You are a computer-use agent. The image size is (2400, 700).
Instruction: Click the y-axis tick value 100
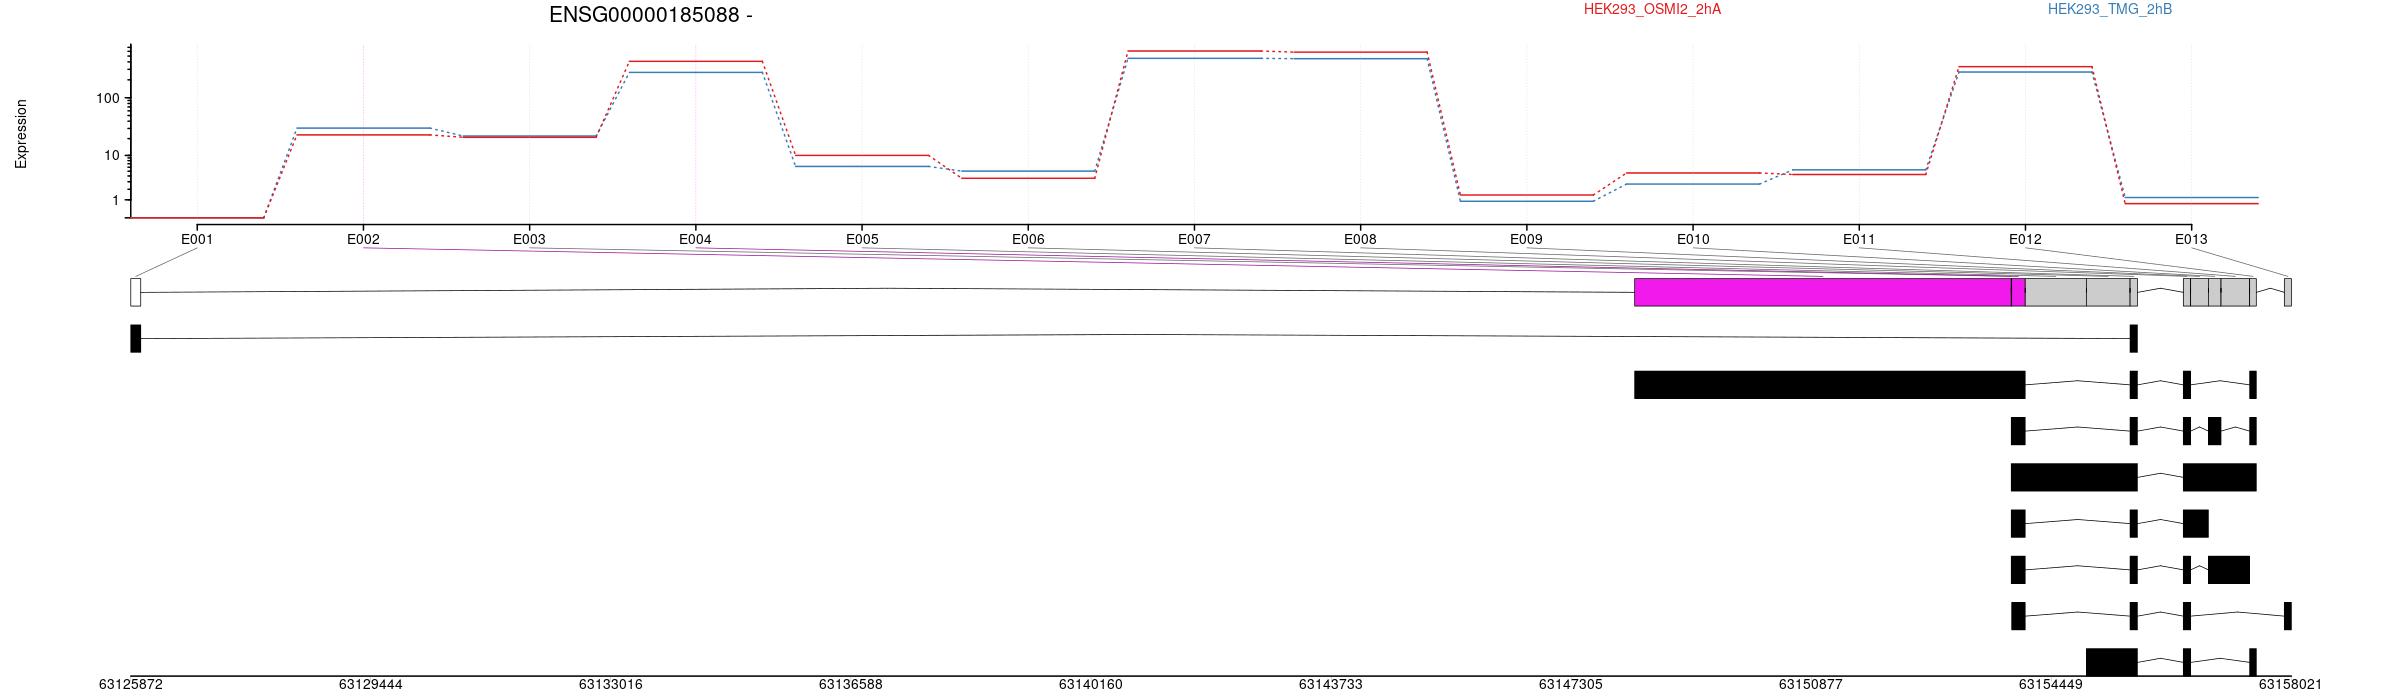tap(108, 98)
